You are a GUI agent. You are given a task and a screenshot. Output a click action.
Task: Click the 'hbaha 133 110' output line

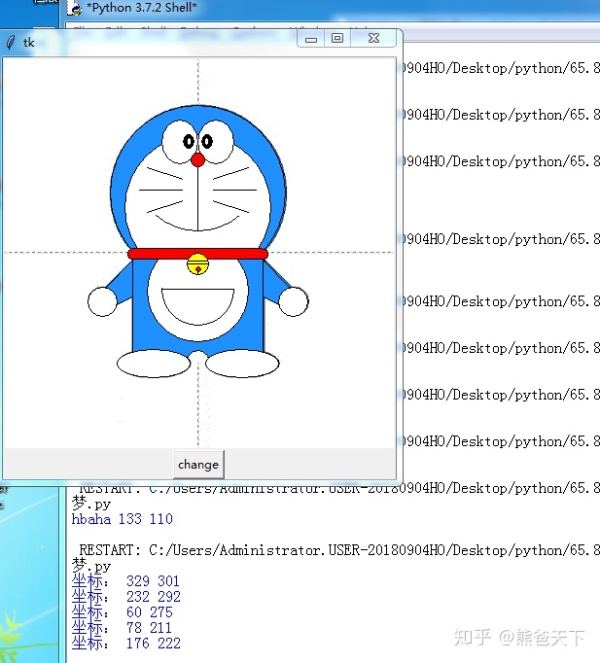click(x=122, y=519)
